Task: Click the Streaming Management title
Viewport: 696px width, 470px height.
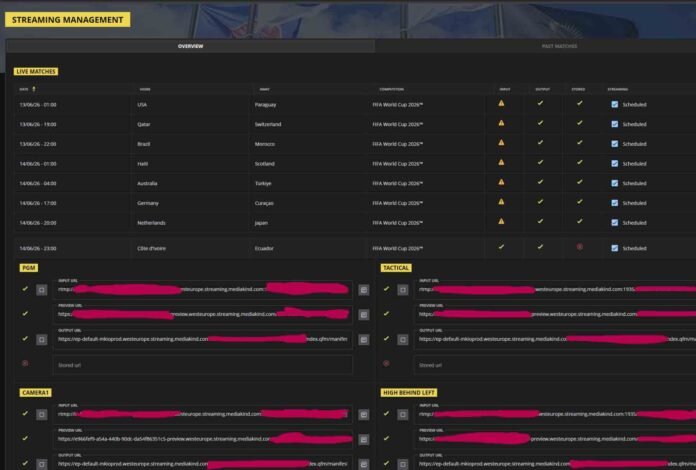Action: (x=67, y=20)
